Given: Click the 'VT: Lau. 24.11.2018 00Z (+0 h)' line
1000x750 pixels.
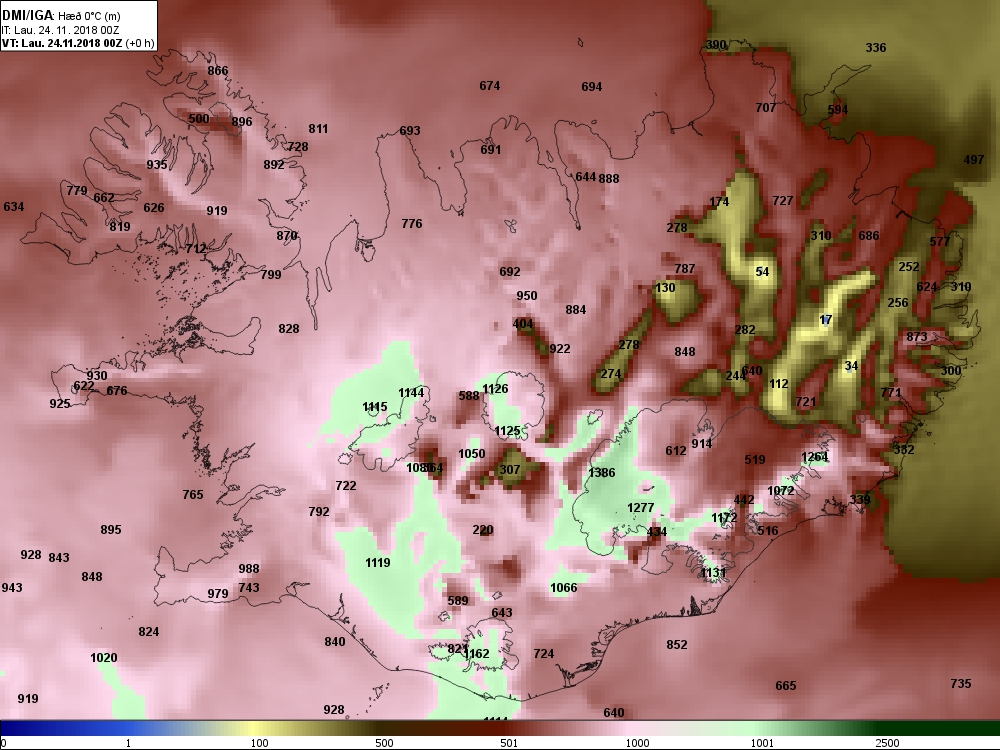Looking at the screenshot, I should click(78, 43).
